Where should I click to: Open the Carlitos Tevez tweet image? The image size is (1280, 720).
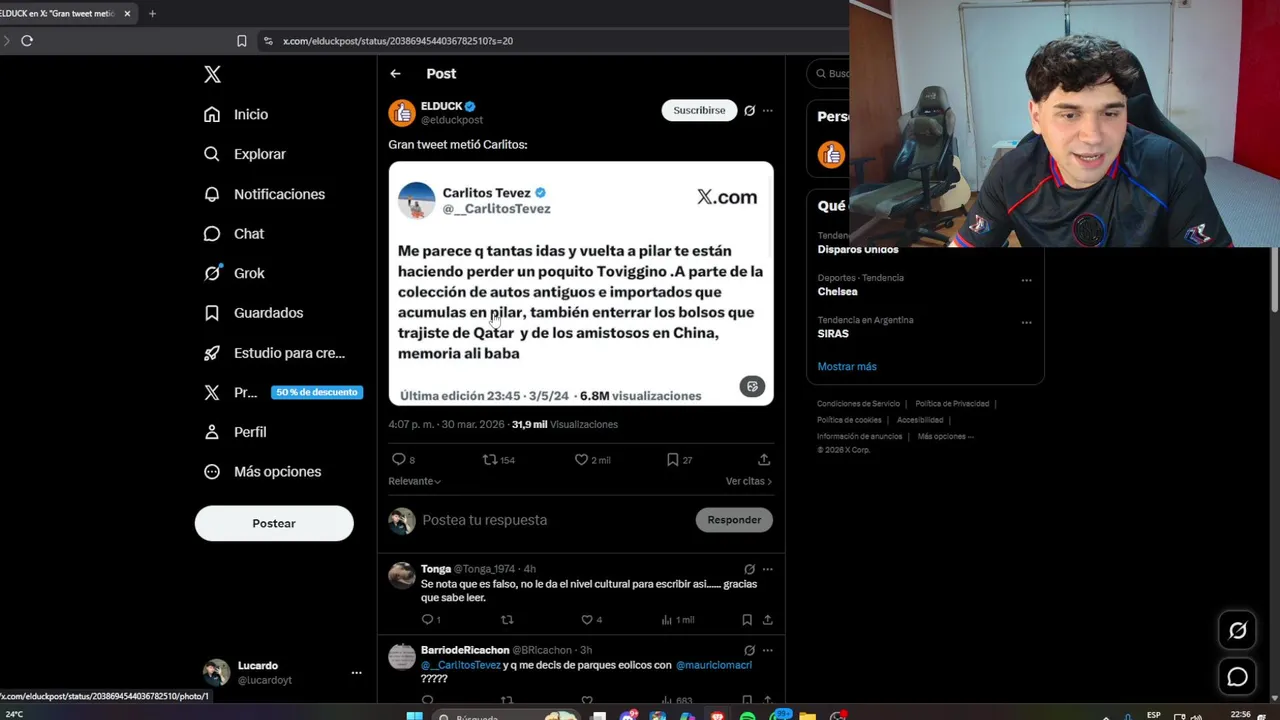581,283
